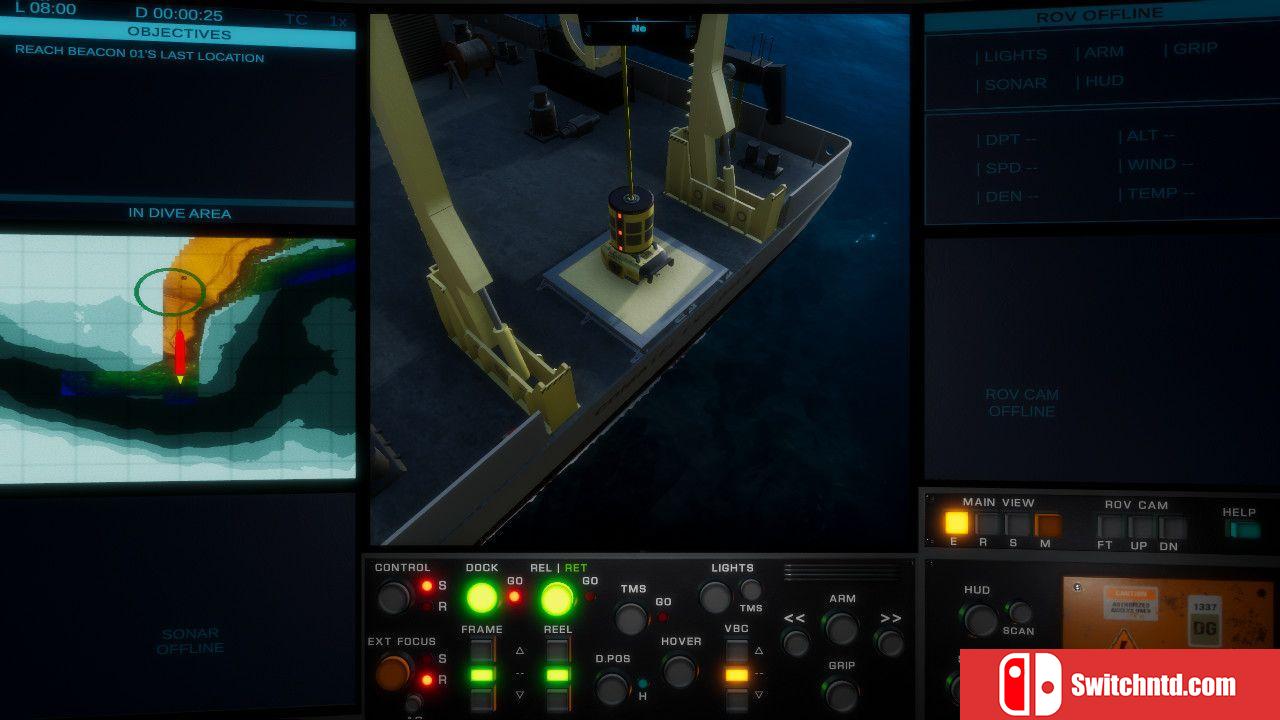Toggle the HUD knob
Screen dimensions: 1280x720
click(979, 620)
